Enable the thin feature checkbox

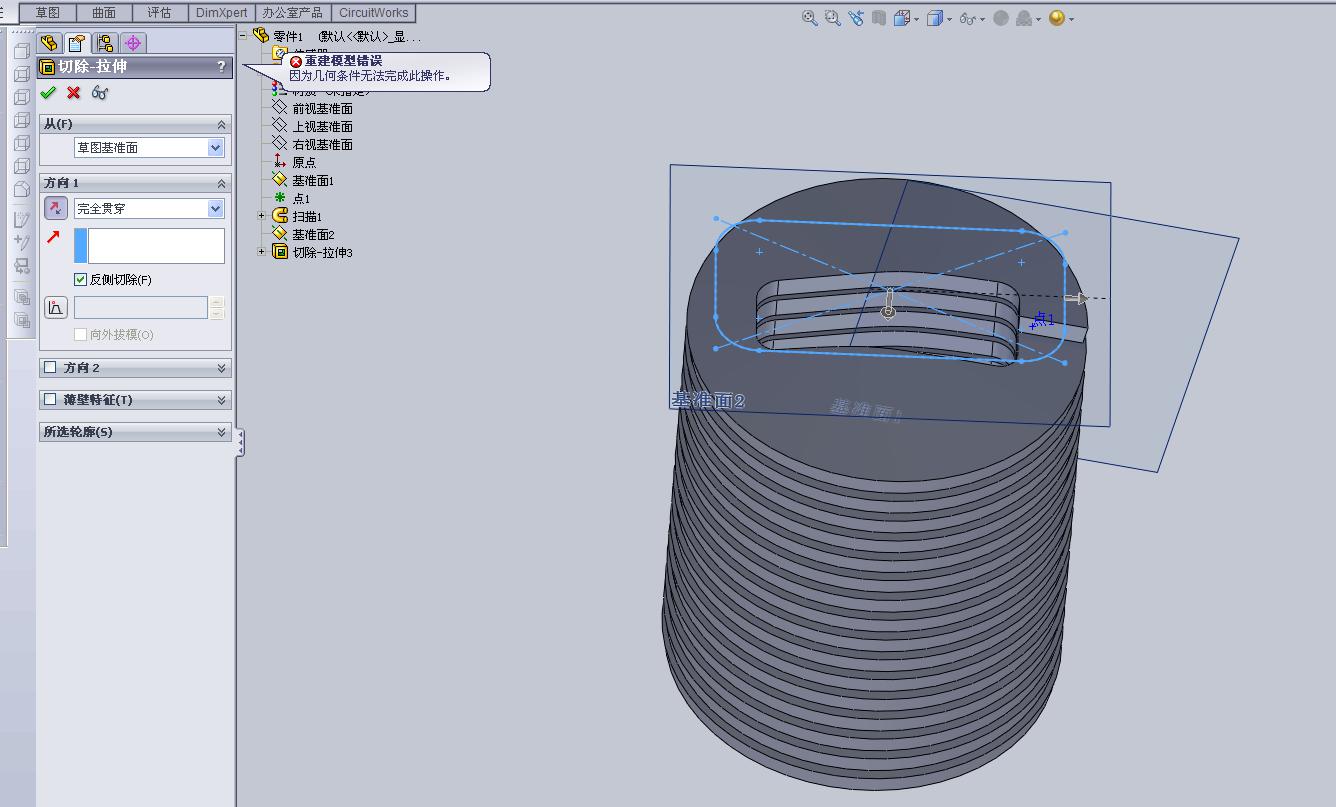[x=51, y=399]
